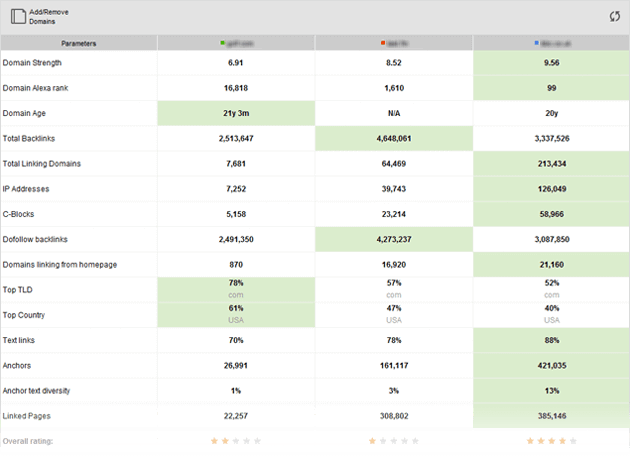Select the Parameters column header
Viewport: 630px width, 469px height.
coord(79,44)
